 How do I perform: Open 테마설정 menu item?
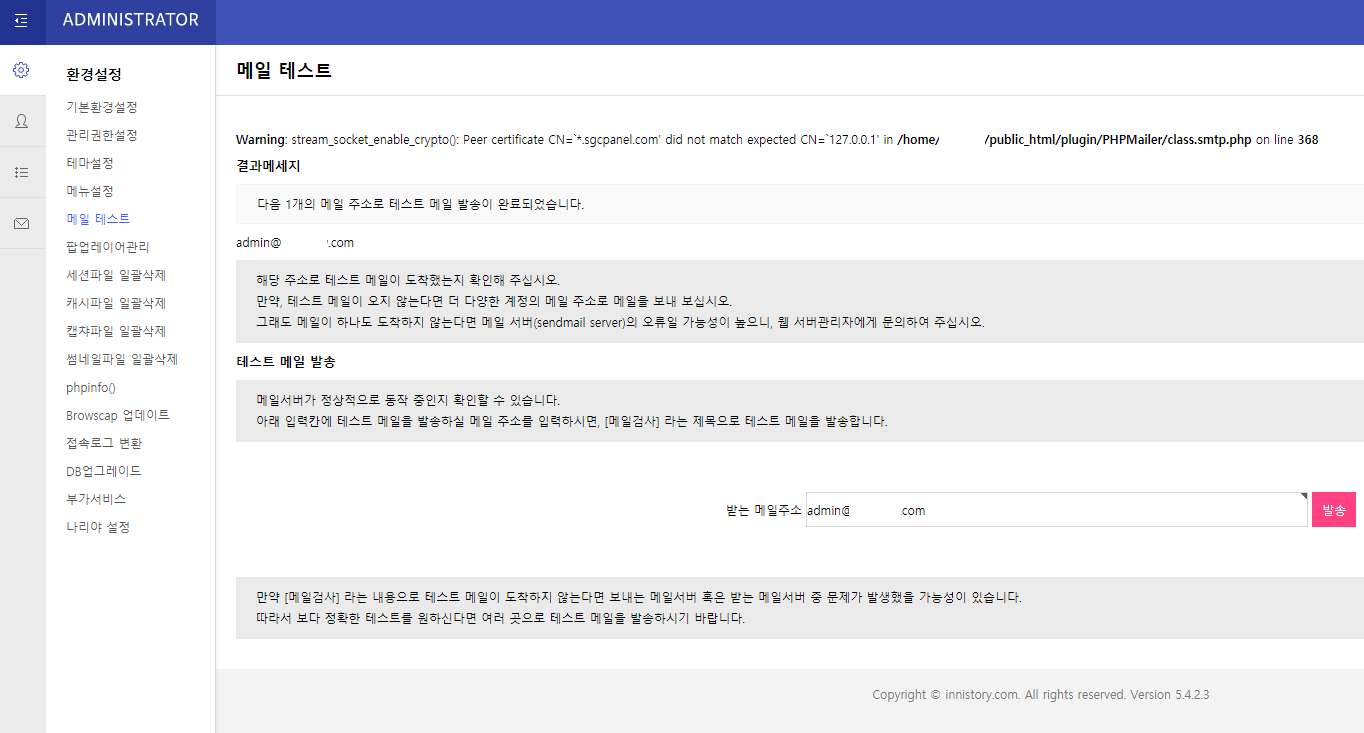point(89,163)
